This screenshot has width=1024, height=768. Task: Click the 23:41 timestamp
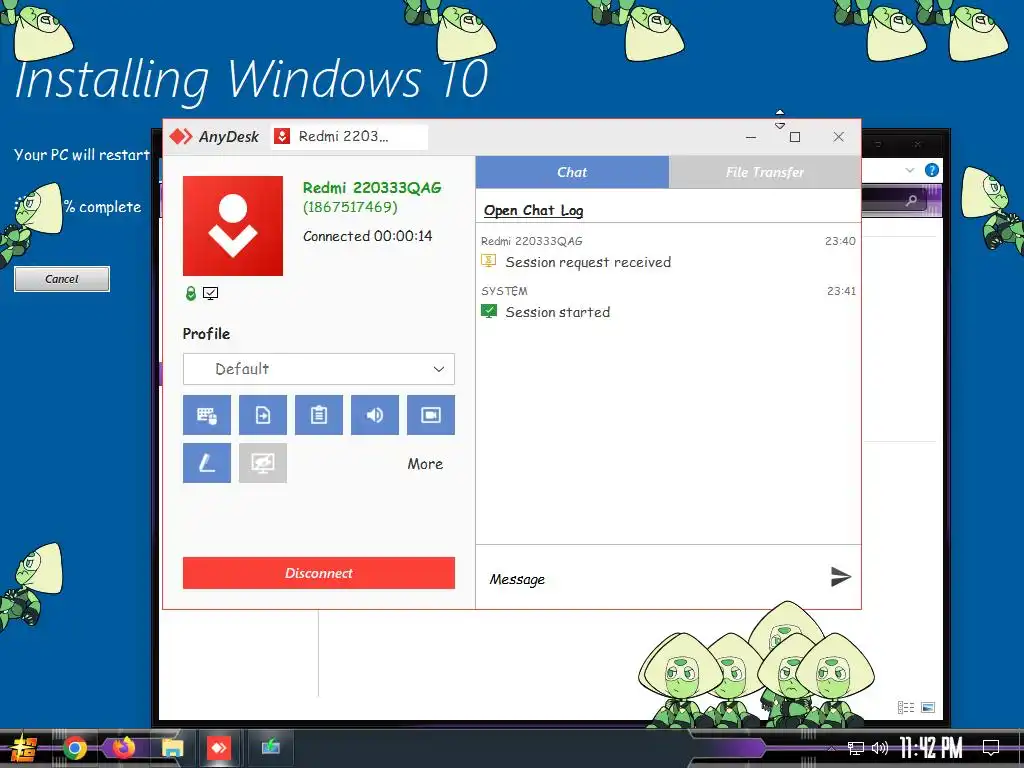[x=841, y=291]
